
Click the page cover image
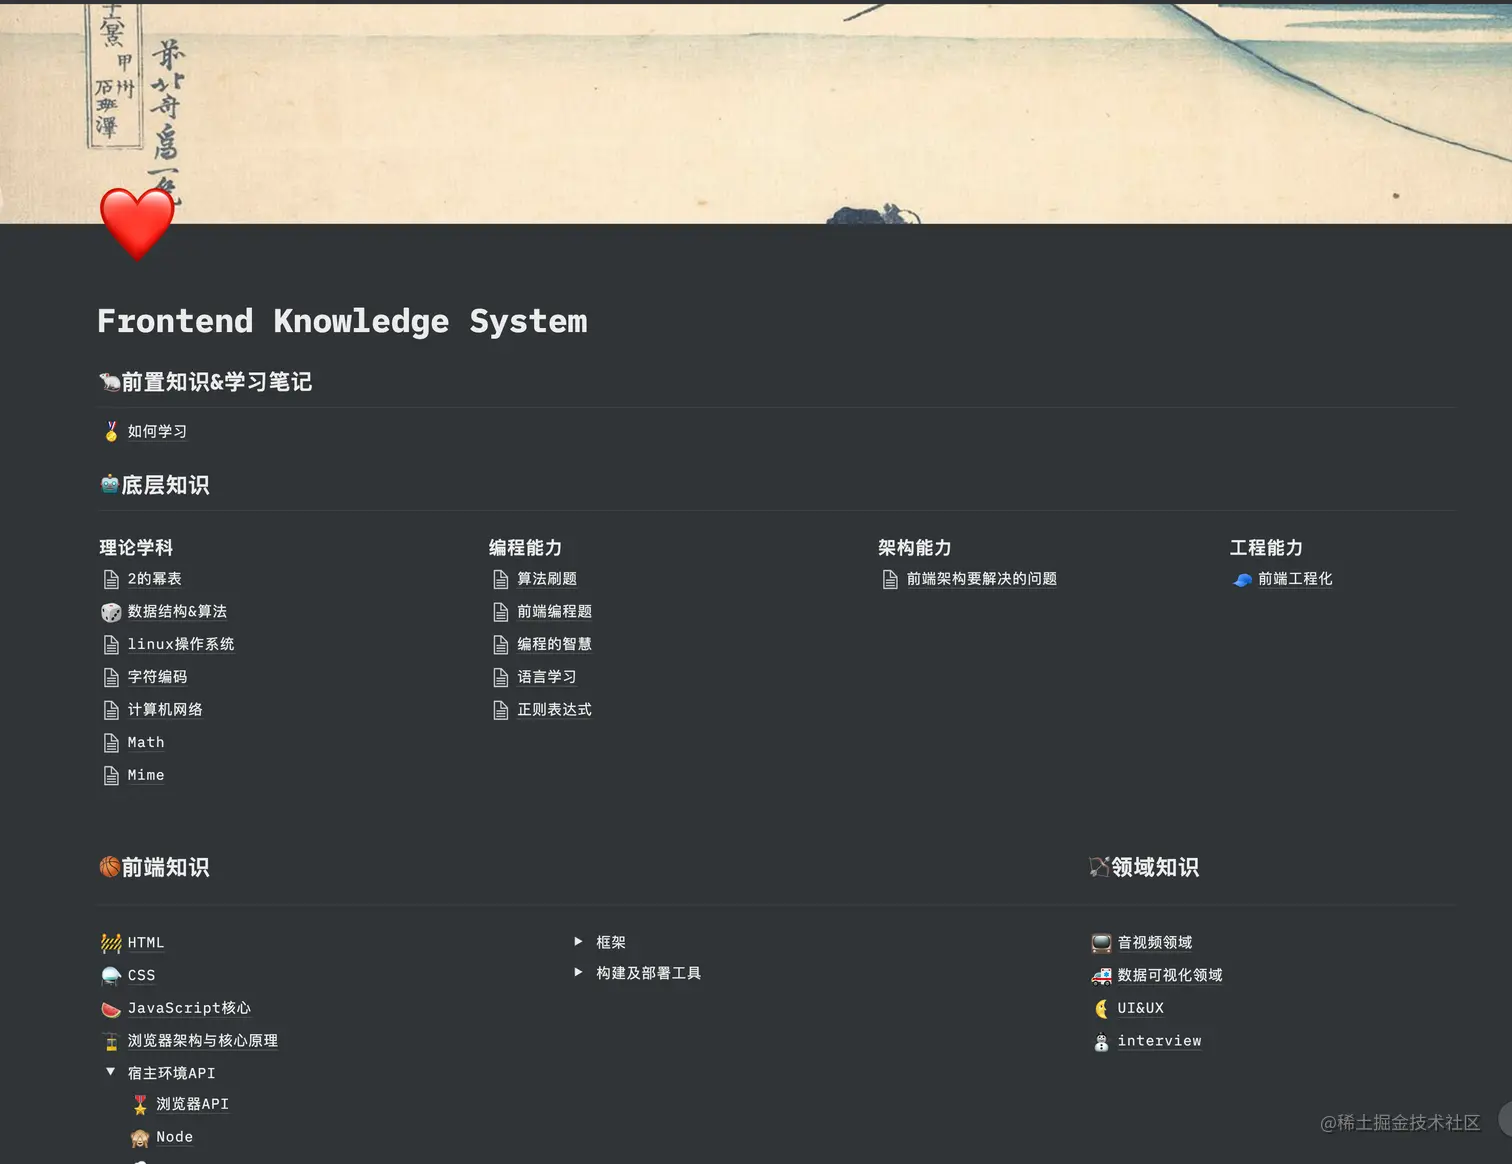tap(756, 112)
